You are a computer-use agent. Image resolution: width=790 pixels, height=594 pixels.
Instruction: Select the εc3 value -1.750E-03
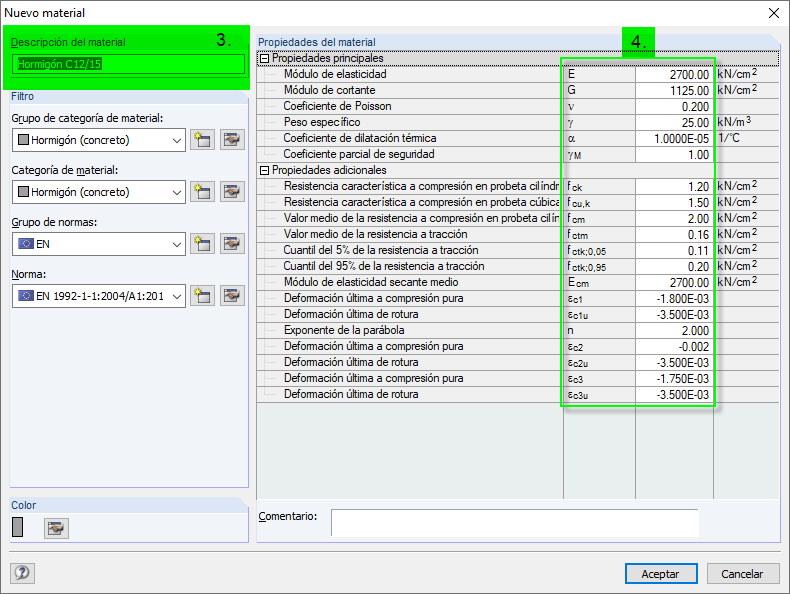674,378
